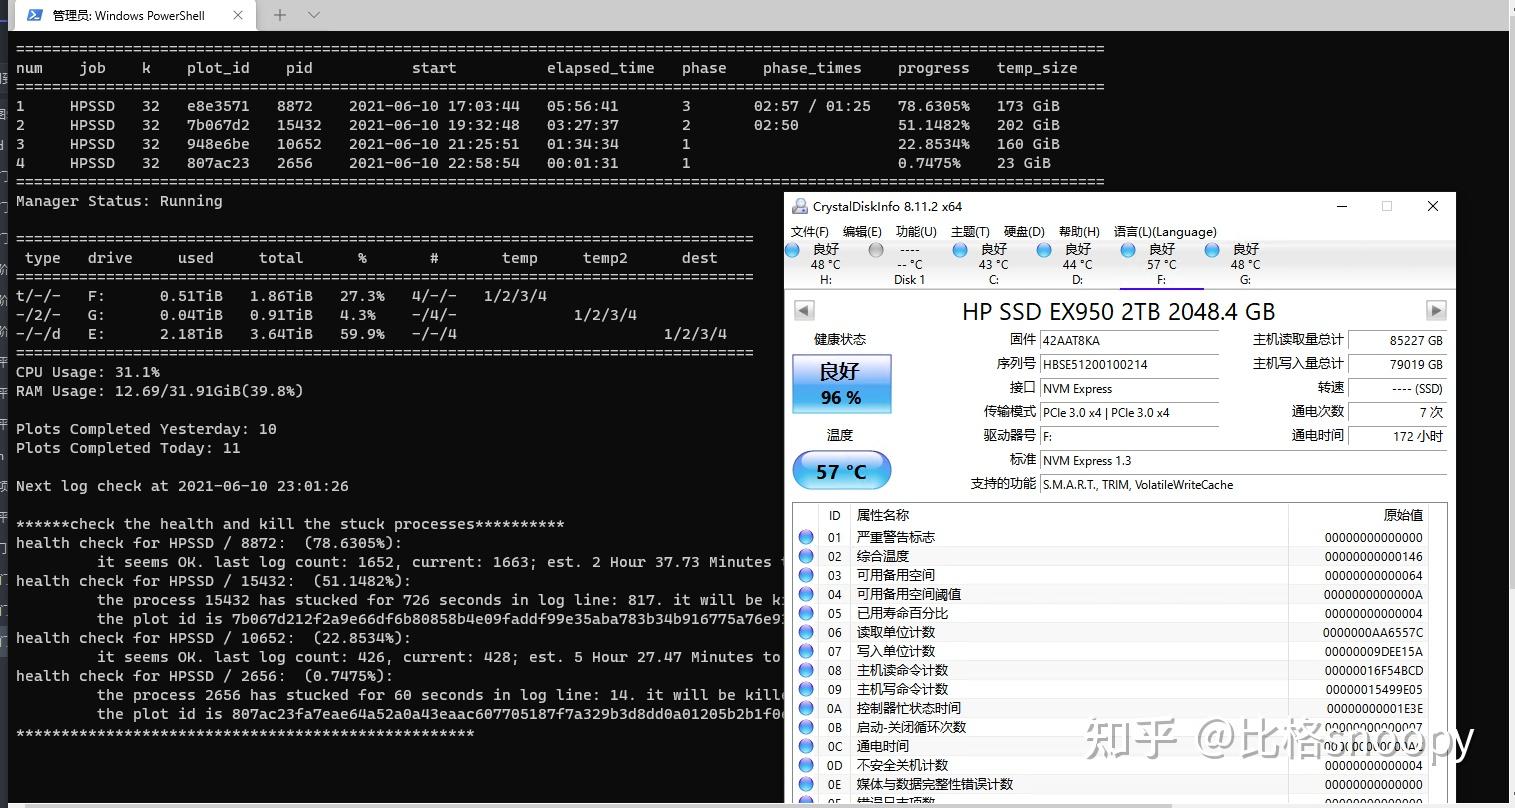Click the left arrow to view previous drive

point(804,310)
